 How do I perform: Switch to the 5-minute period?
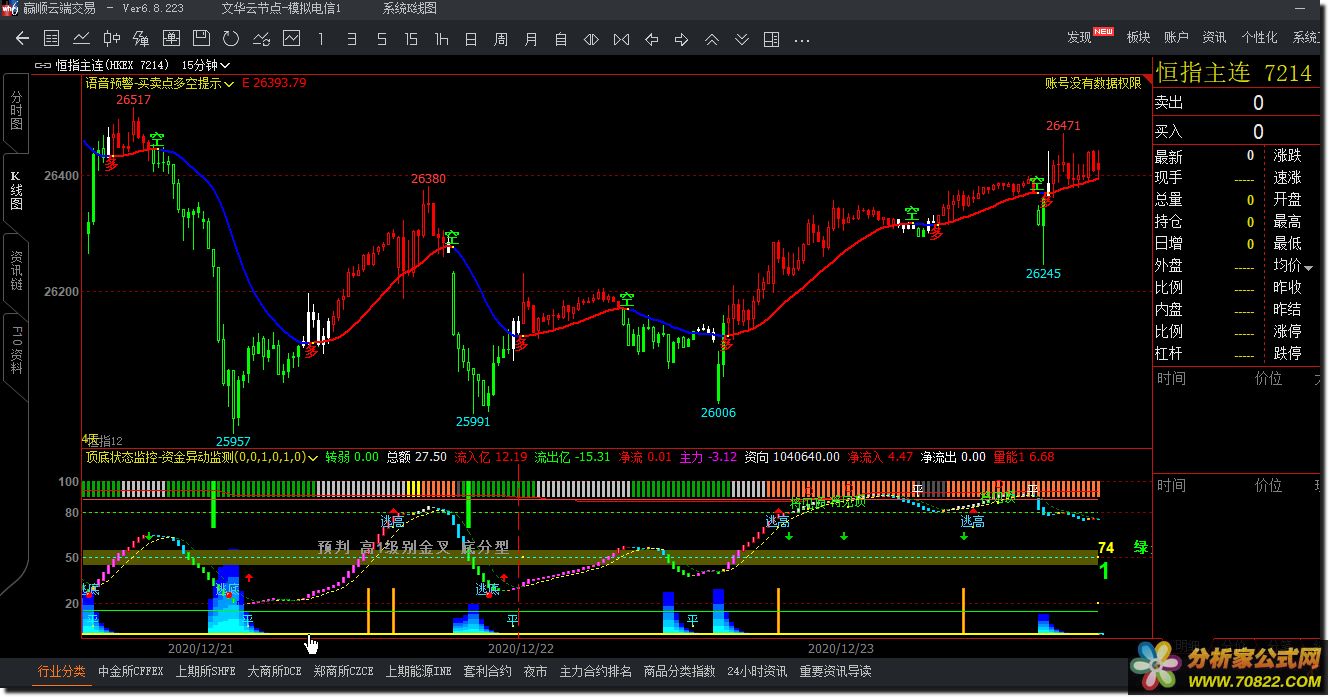coord(381,39)
